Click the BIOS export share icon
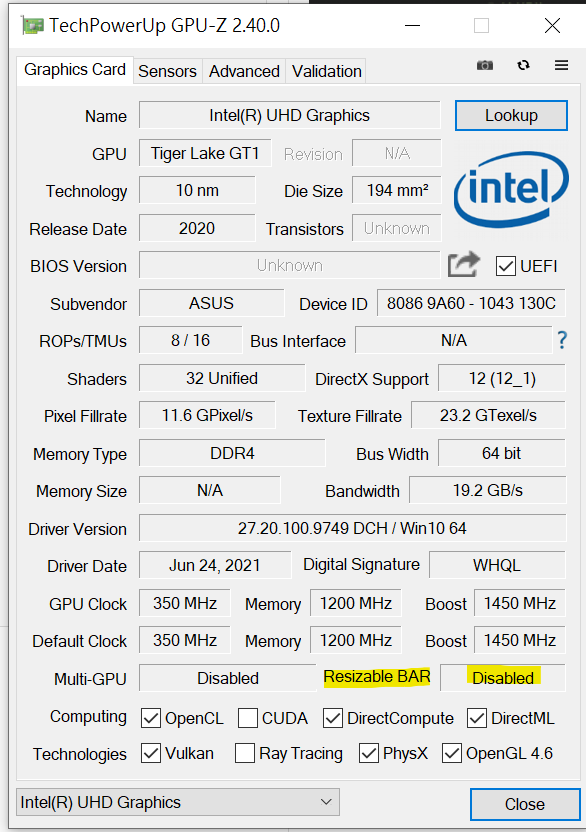Image resolution: width=586 pixels, height=832 pixels. pos(463,265)
